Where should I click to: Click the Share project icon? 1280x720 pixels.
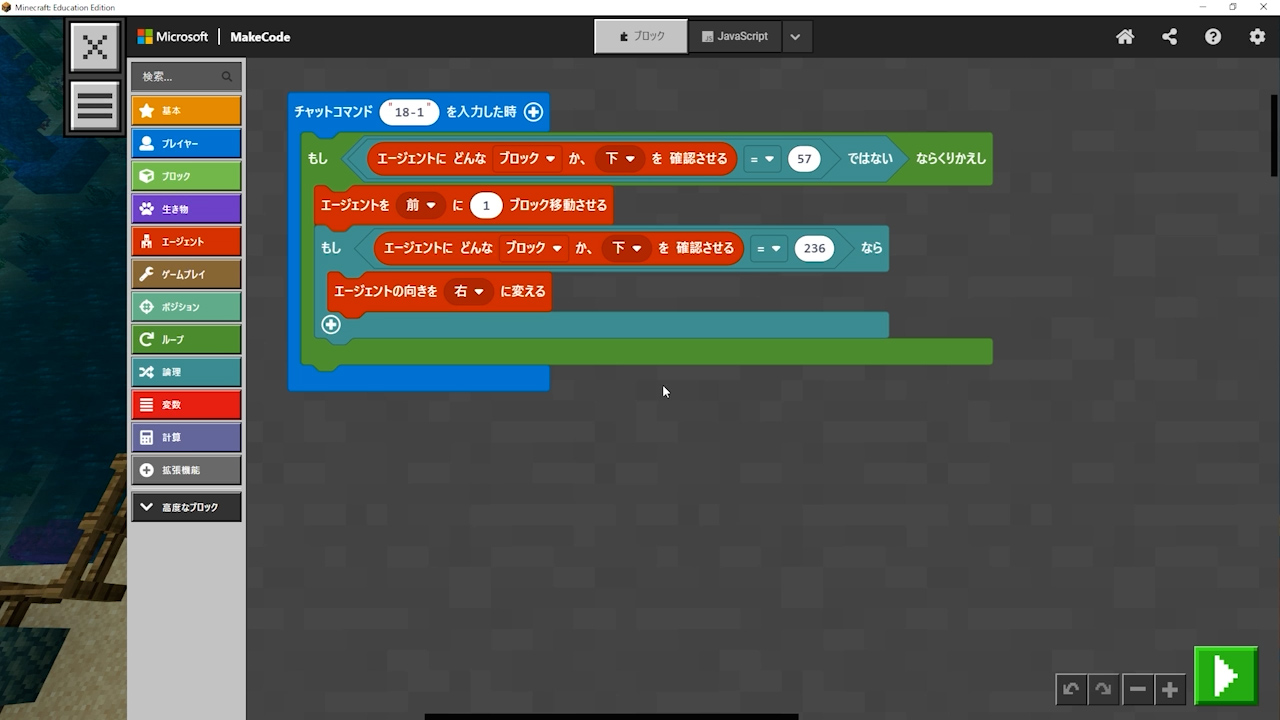tap(1169, 37)
